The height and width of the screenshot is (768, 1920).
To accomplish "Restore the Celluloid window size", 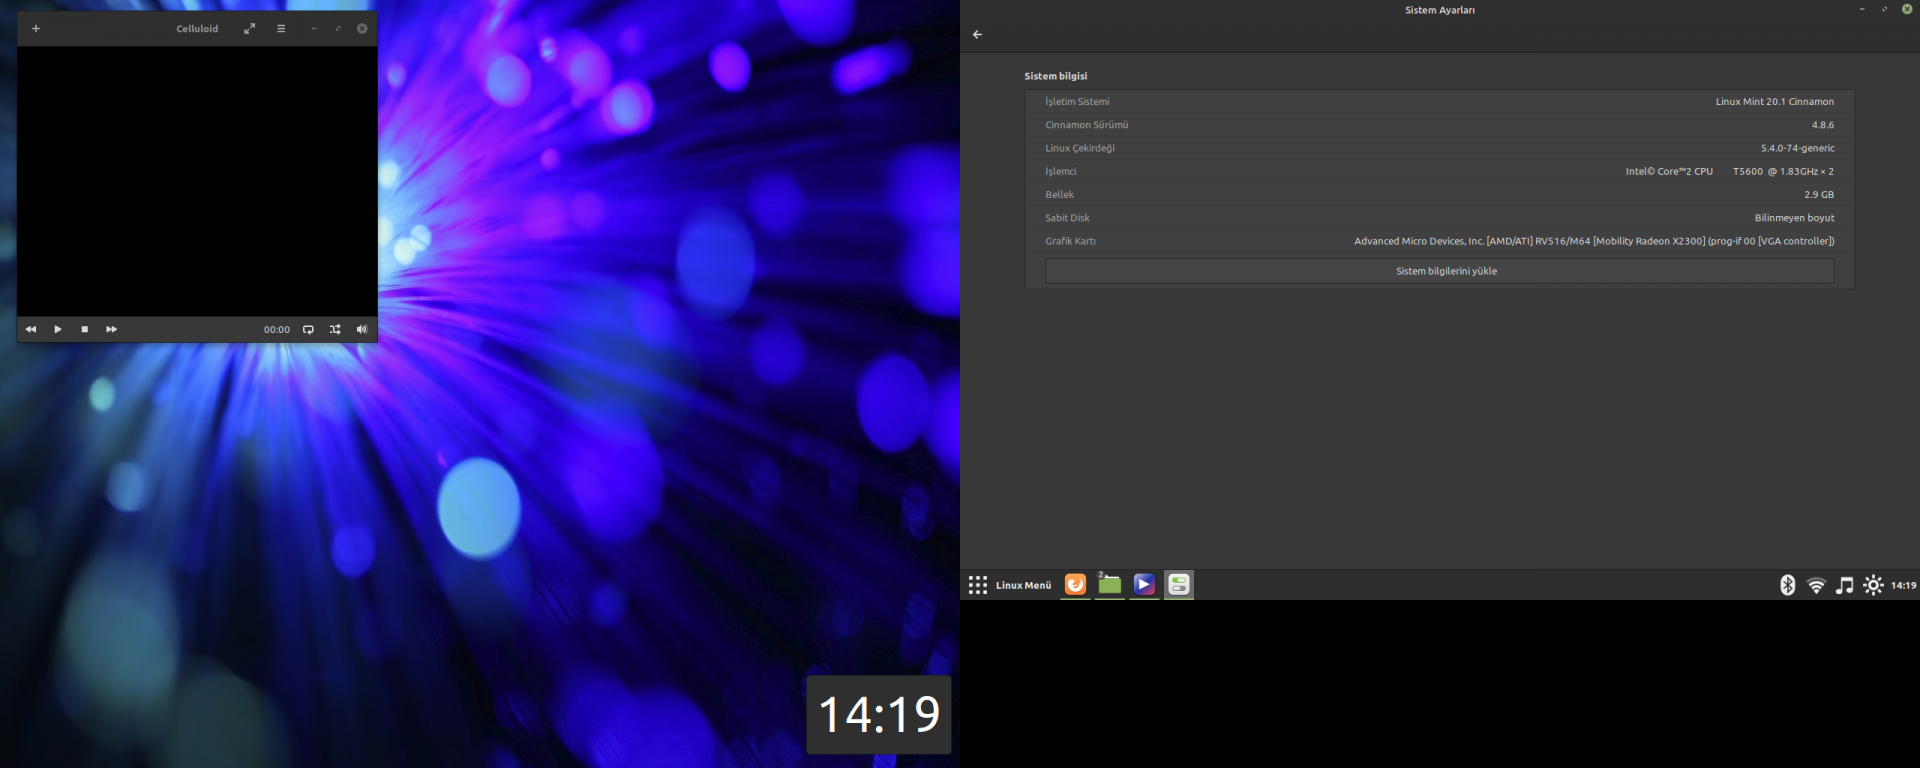I will coord(338,29).
